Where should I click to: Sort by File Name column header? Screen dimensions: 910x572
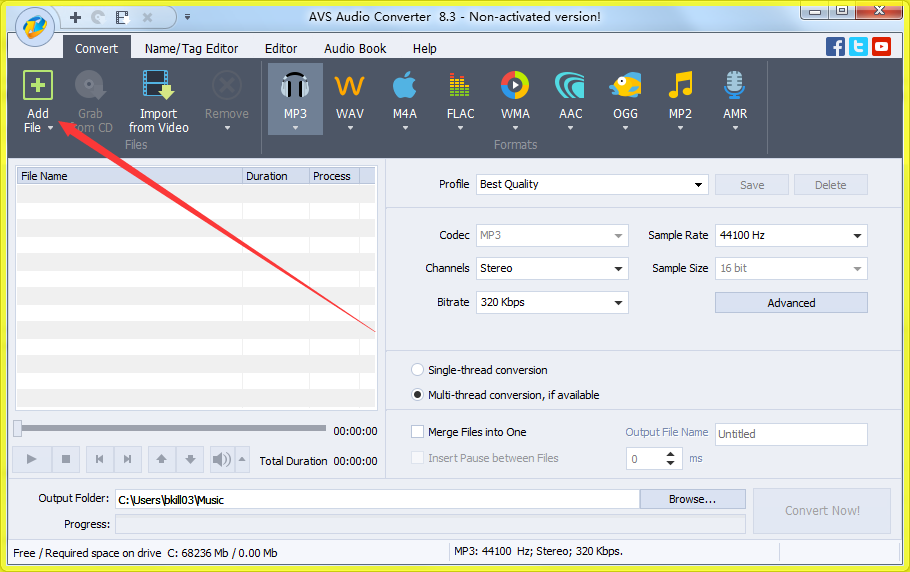(x=129, y=176)
